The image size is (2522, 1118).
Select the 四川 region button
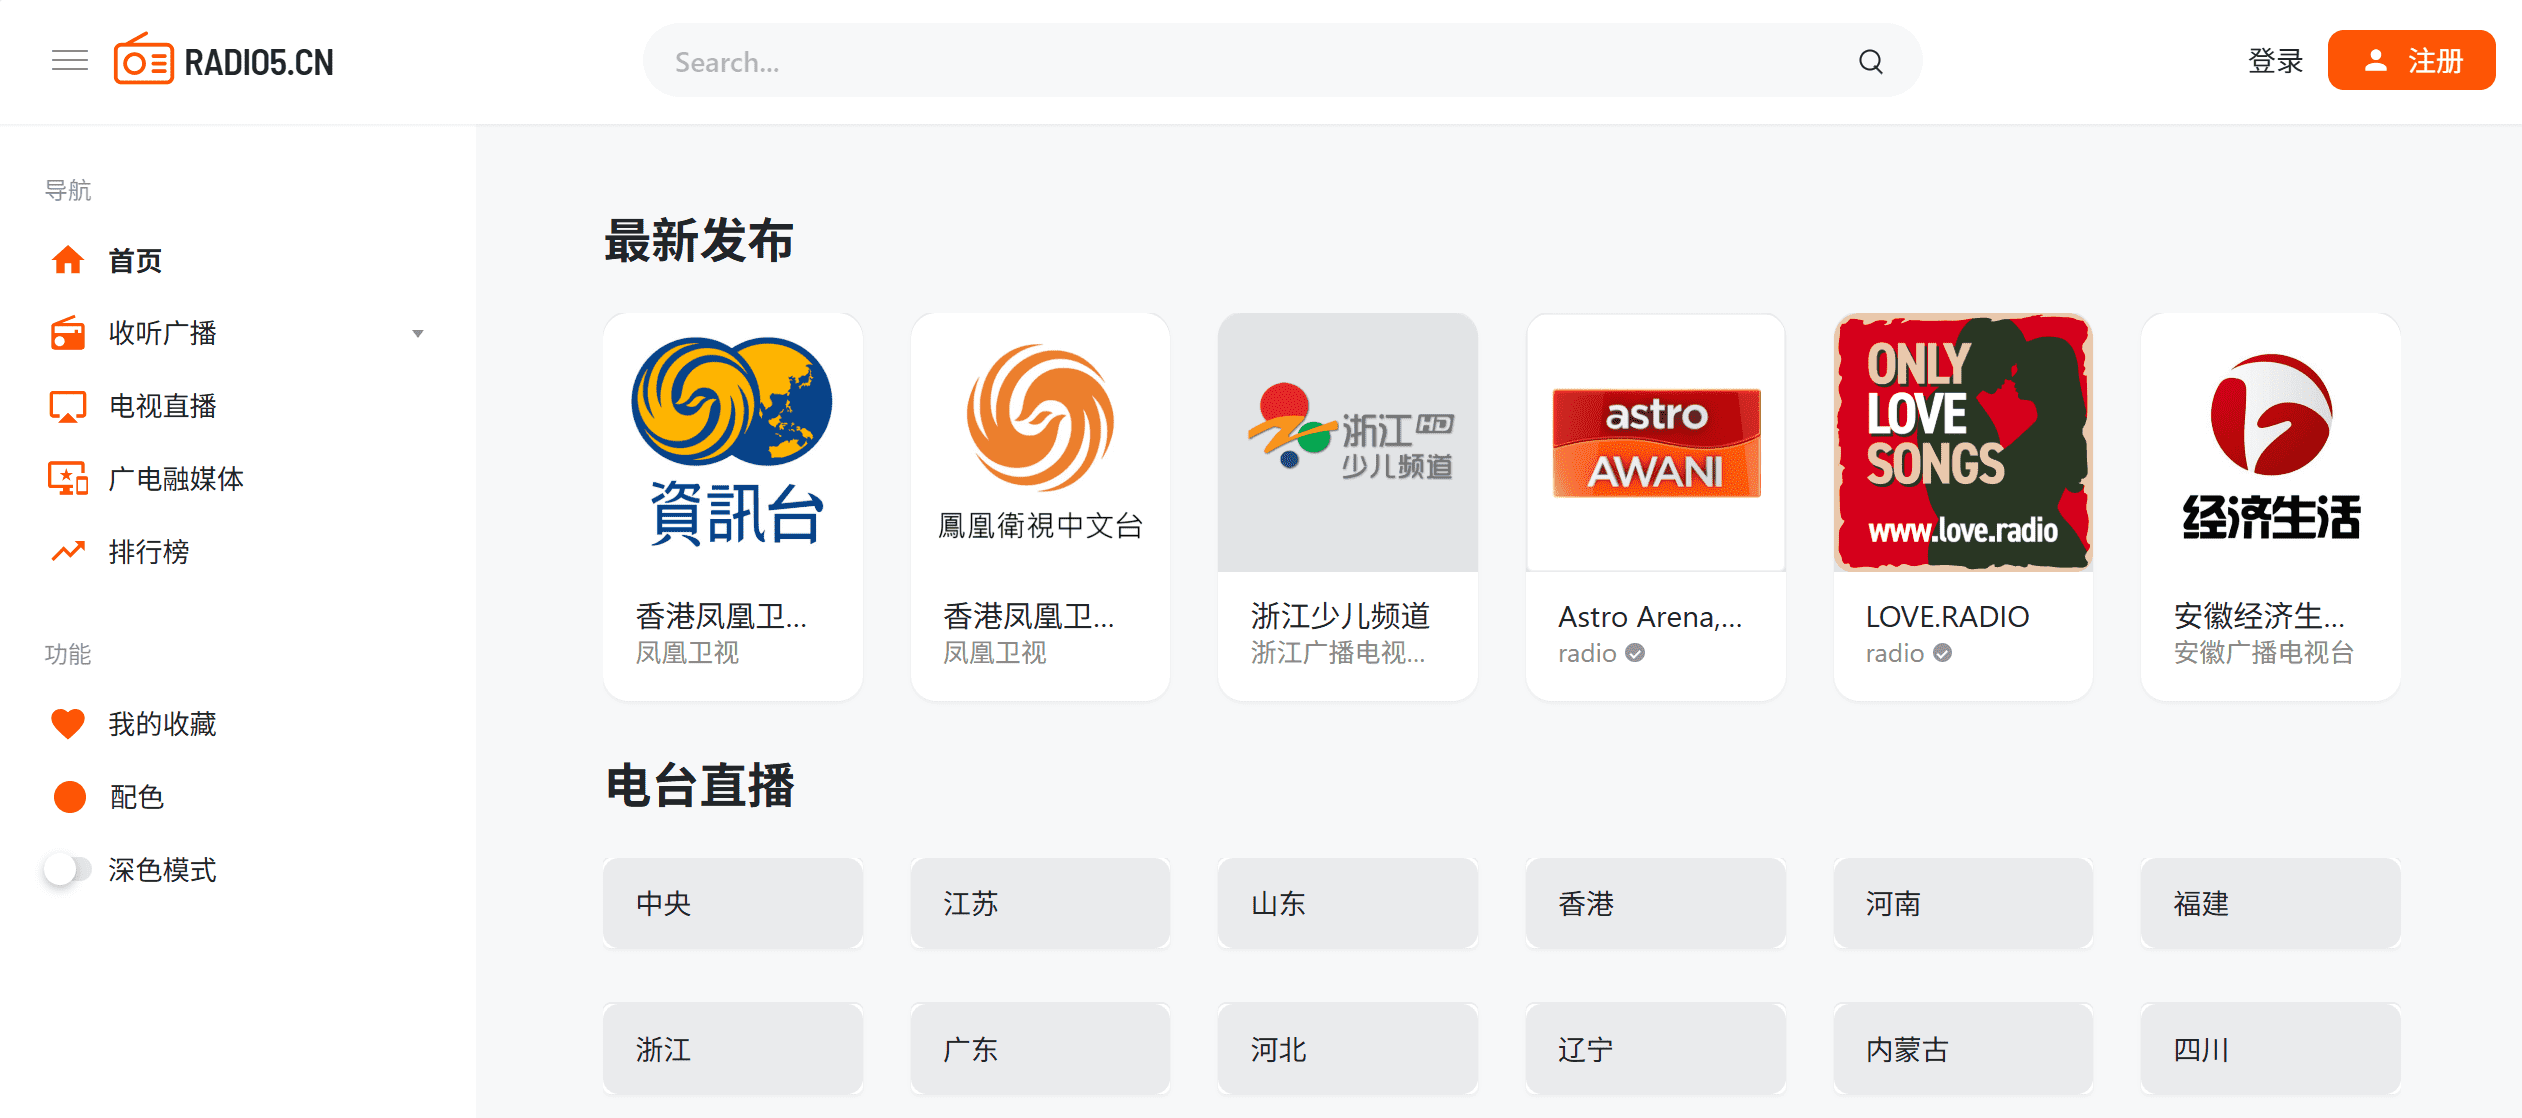[x=2271, y=1049]
